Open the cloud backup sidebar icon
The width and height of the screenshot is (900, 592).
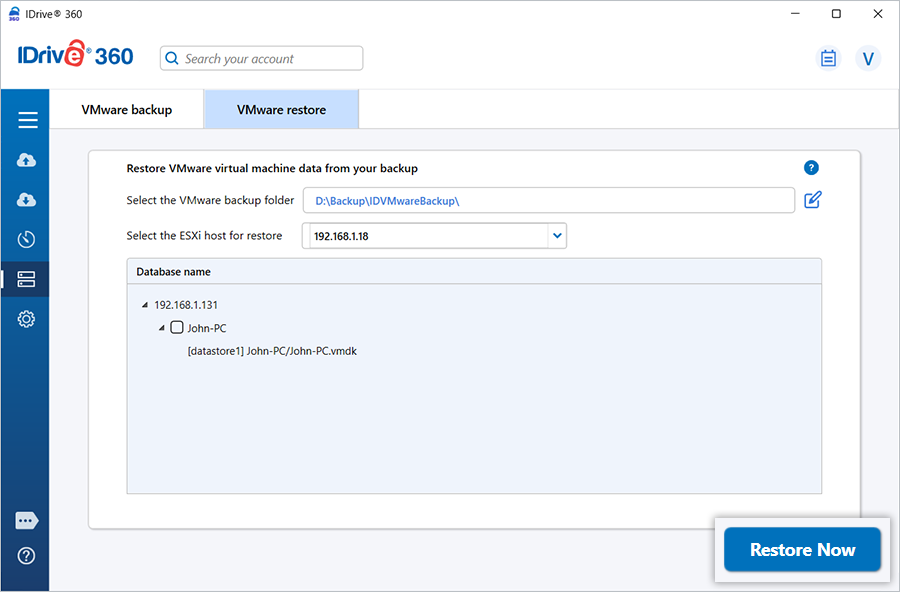(27, 161)
